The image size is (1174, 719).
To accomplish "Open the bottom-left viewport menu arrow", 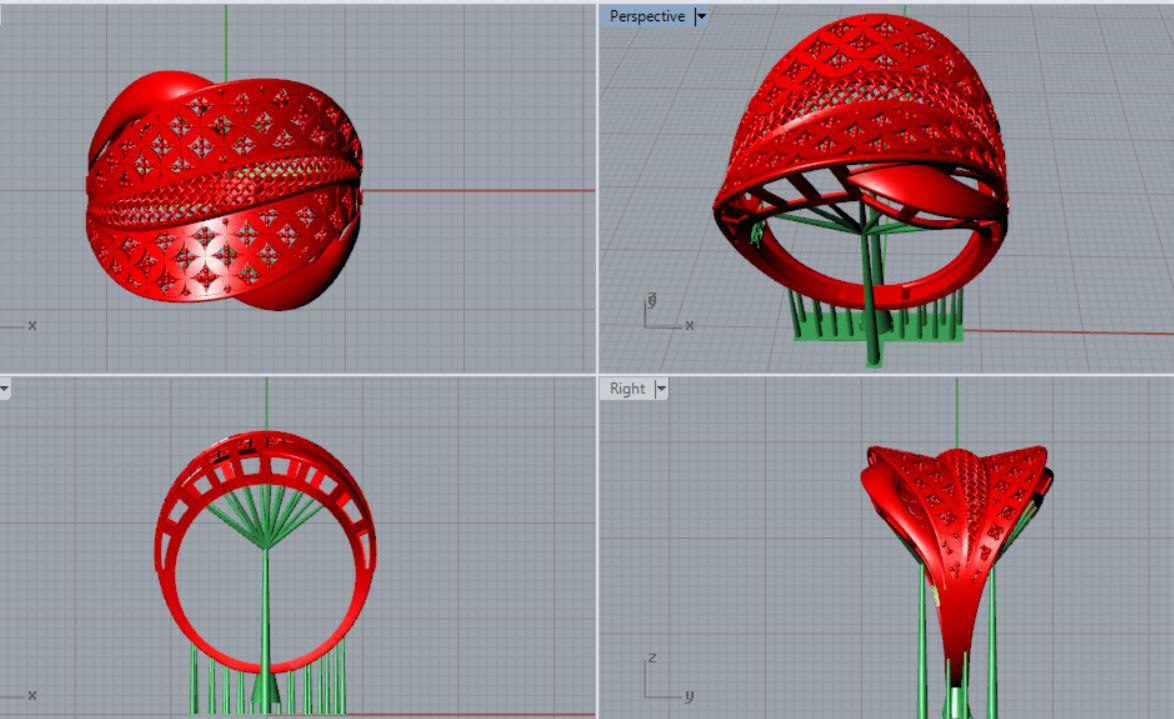I will (x=4, y=389).
